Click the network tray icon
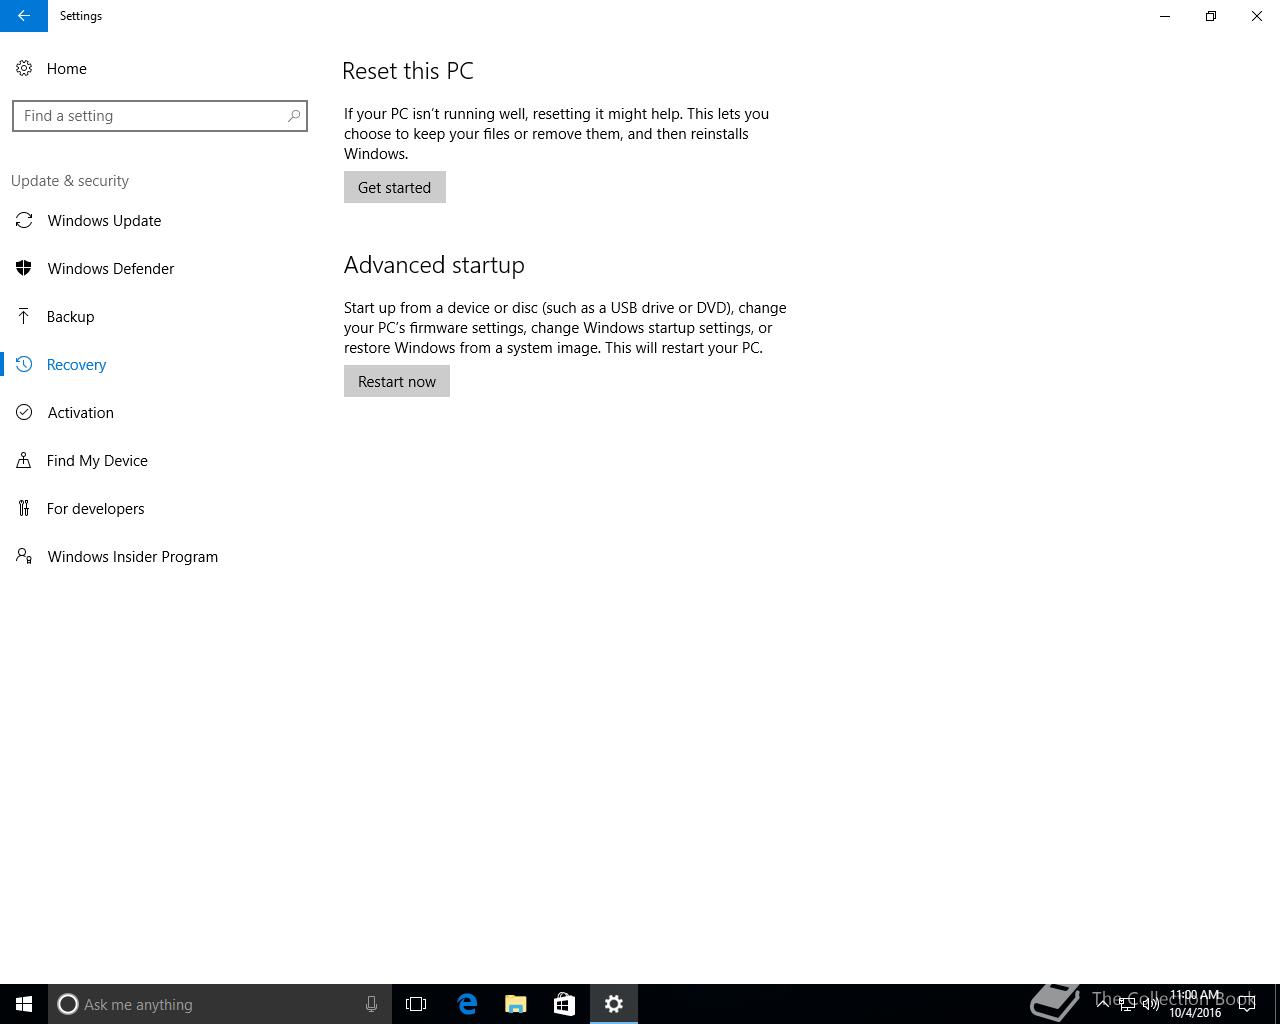This screenshot has height=1024, width=1280. point(1127,1004)
